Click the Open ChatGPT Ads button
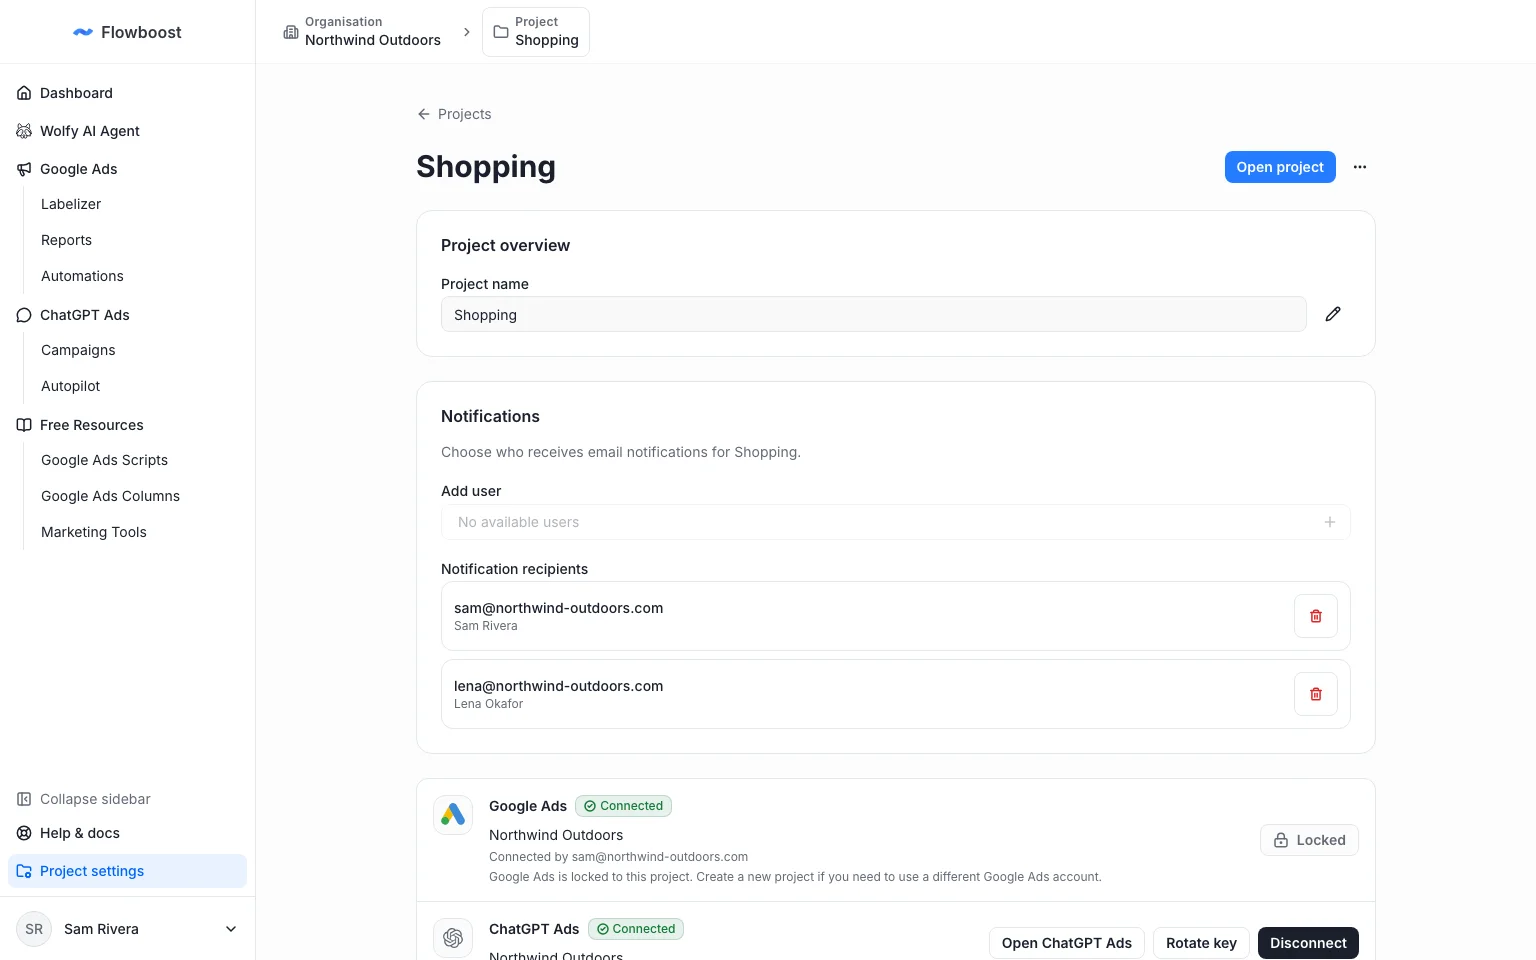 coord(1067,943)
